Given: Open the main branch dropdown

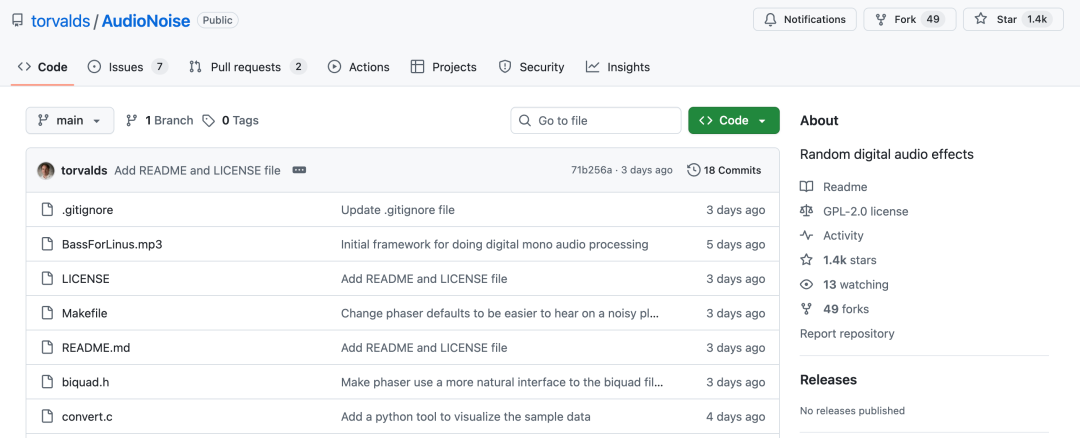Looking at the screenshot, I should click(69, 120).
